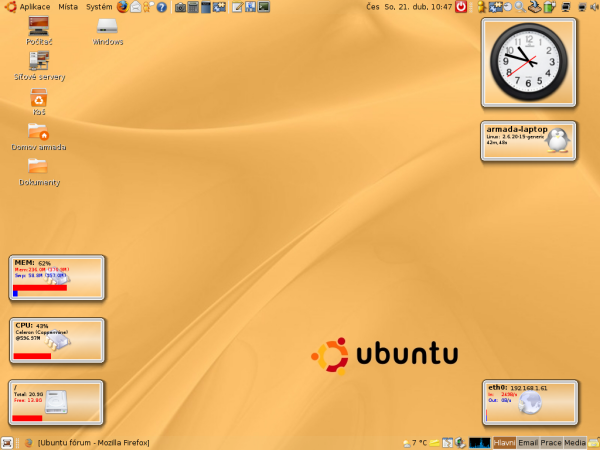600x450 pixels.
Task: Click the root disk usage widget
Action: (x=56, y=403)
